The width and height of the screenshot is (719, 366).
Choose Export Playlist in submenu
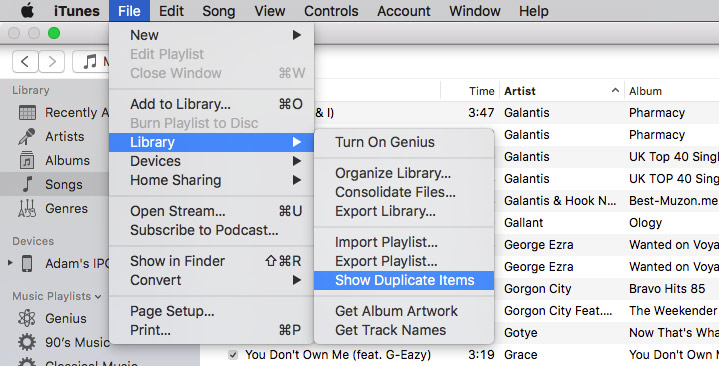[x=404, y=261]
